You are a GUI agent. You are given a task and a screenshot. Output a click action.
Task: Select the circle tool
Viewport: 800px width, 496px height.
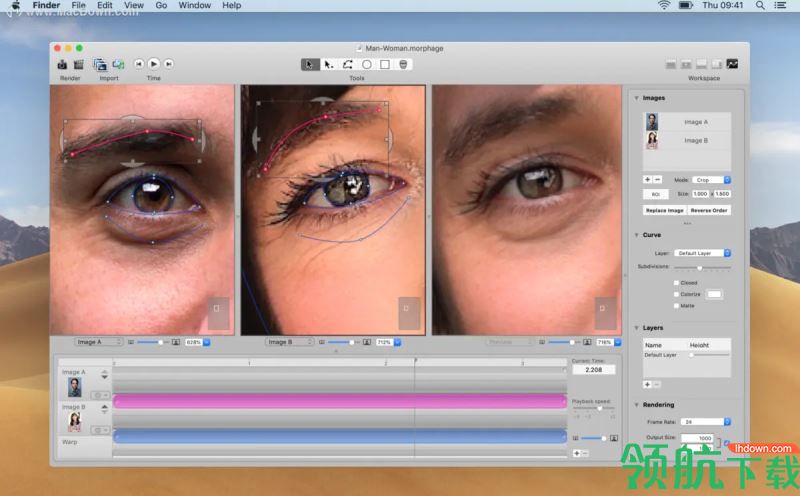coord(366,64)
